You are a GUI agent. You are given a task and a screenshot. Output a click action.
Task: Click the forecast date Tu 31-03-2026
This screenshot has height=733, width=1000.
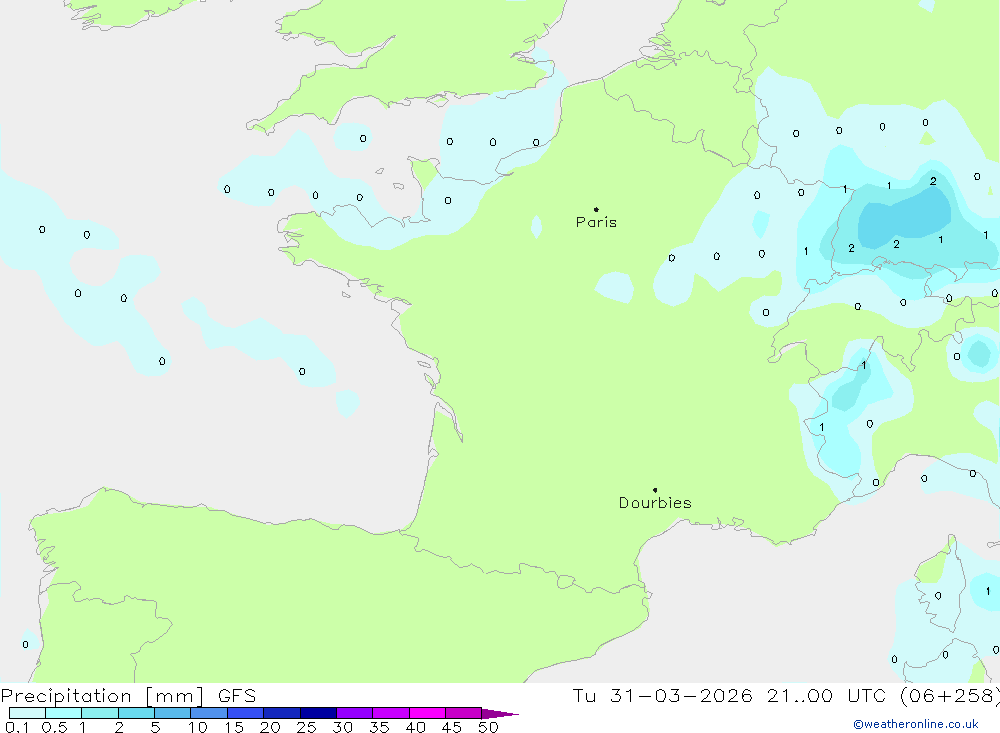pos(662,695)
